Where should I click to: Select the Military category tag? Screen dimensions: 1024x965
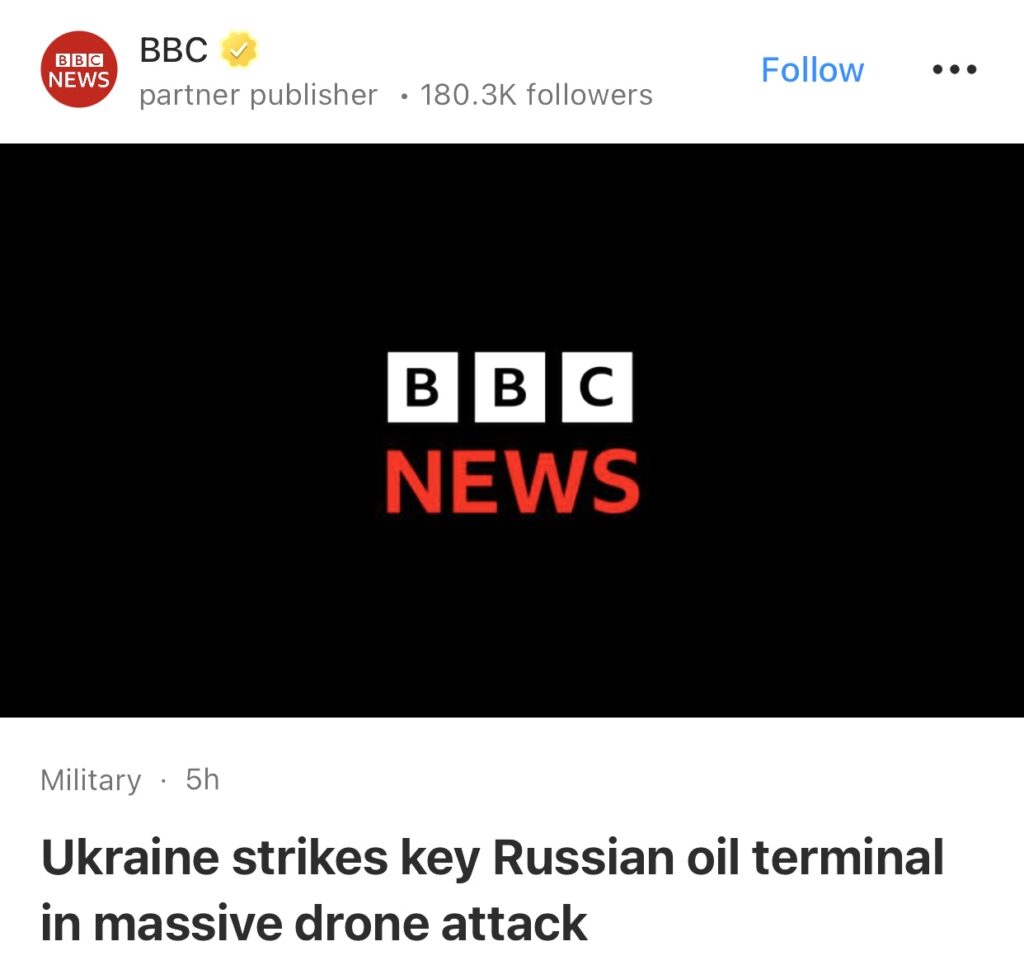point(91,780)
